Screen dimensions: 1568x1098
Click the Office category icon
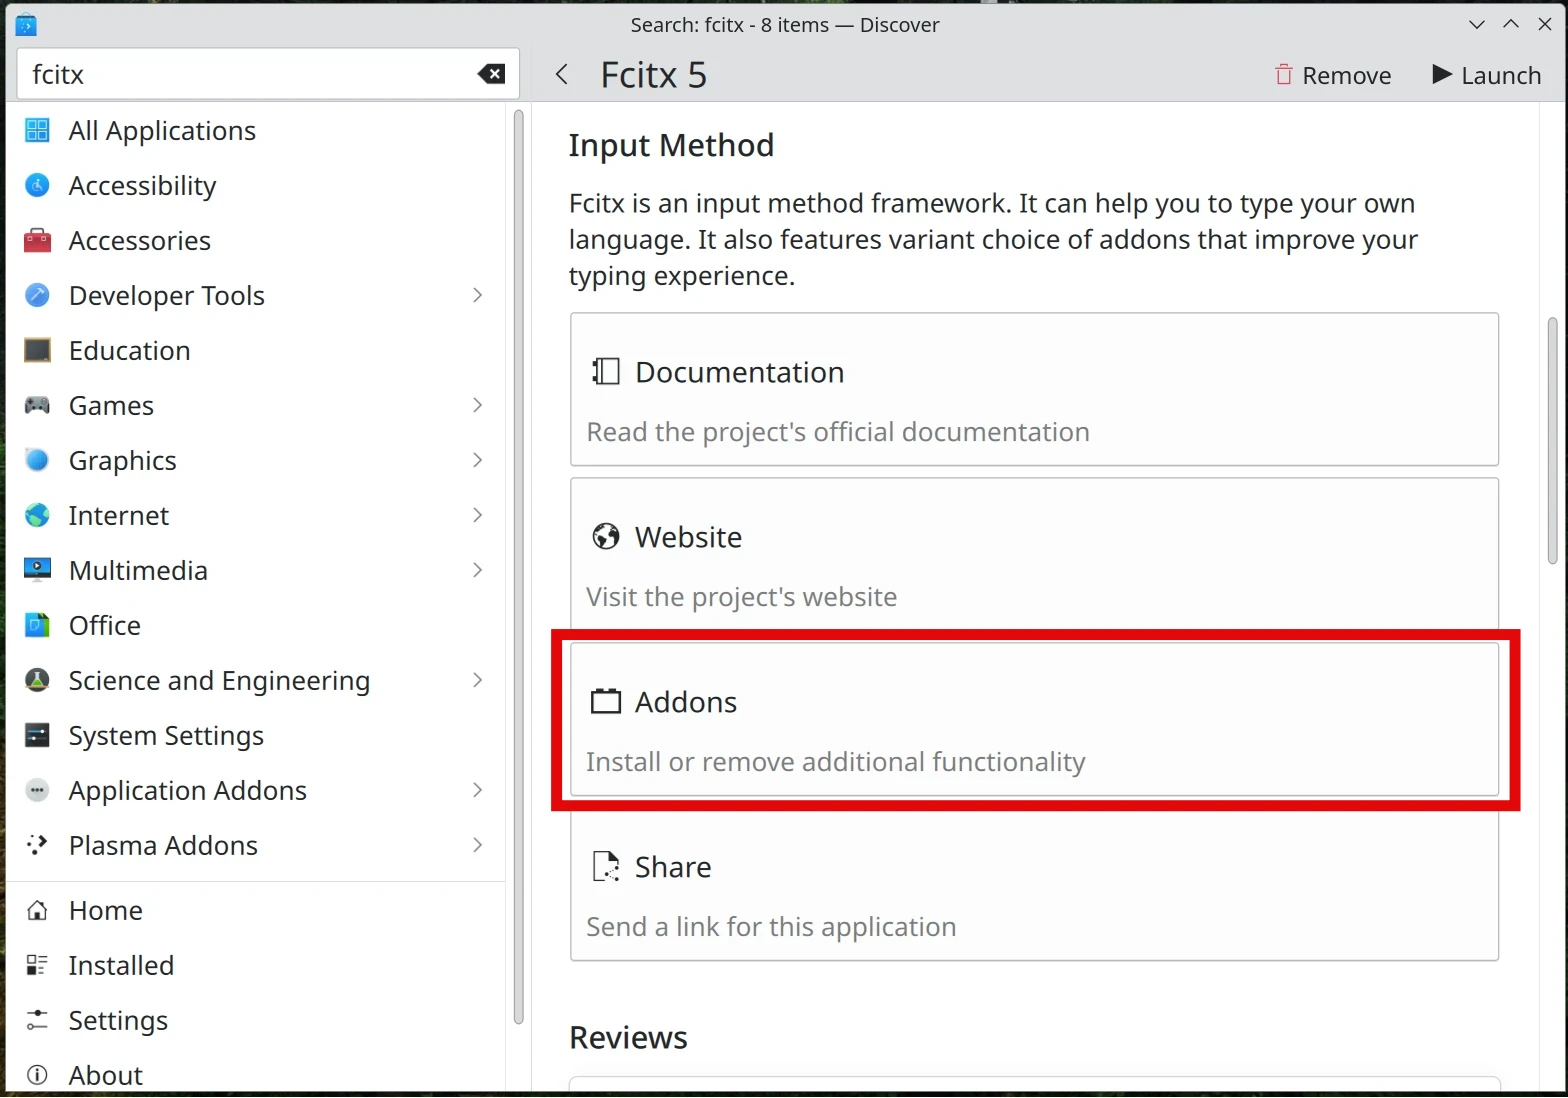coord(37,625)
